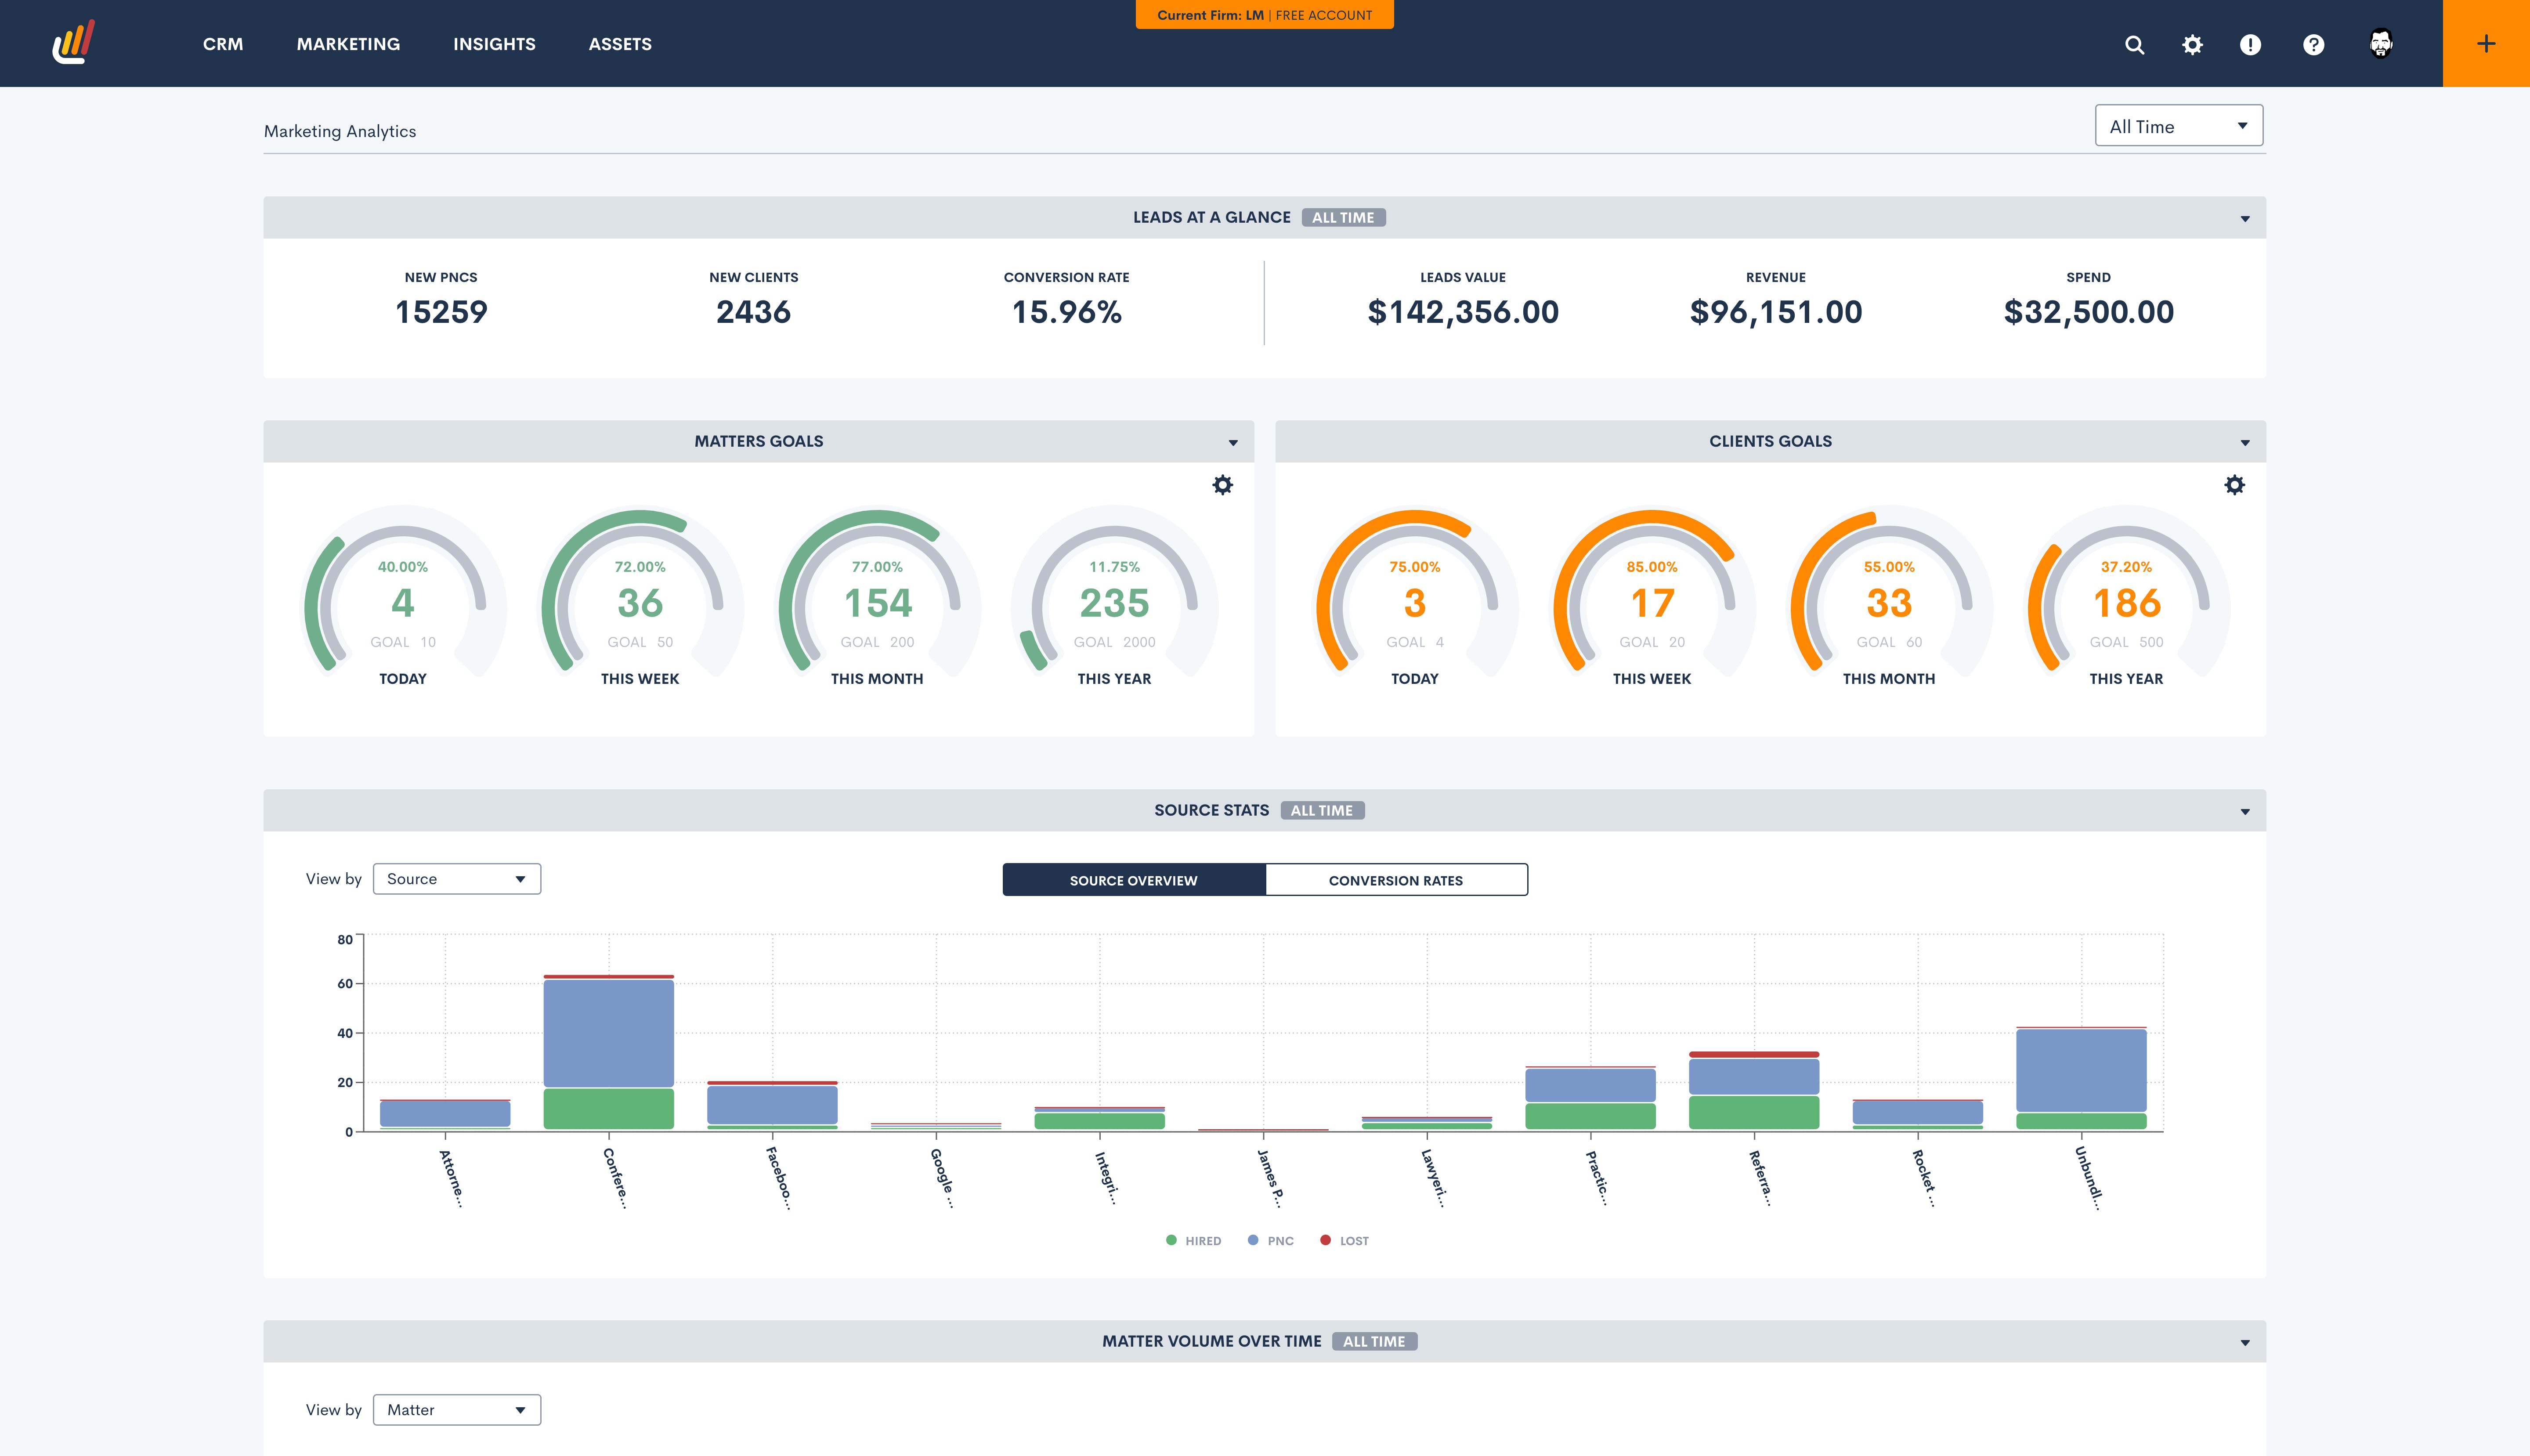Image resolution: width=2530 pixels, height=1456 pixels.
Task: Click the Lawmatics logo icon
Action: pos(73,43)
